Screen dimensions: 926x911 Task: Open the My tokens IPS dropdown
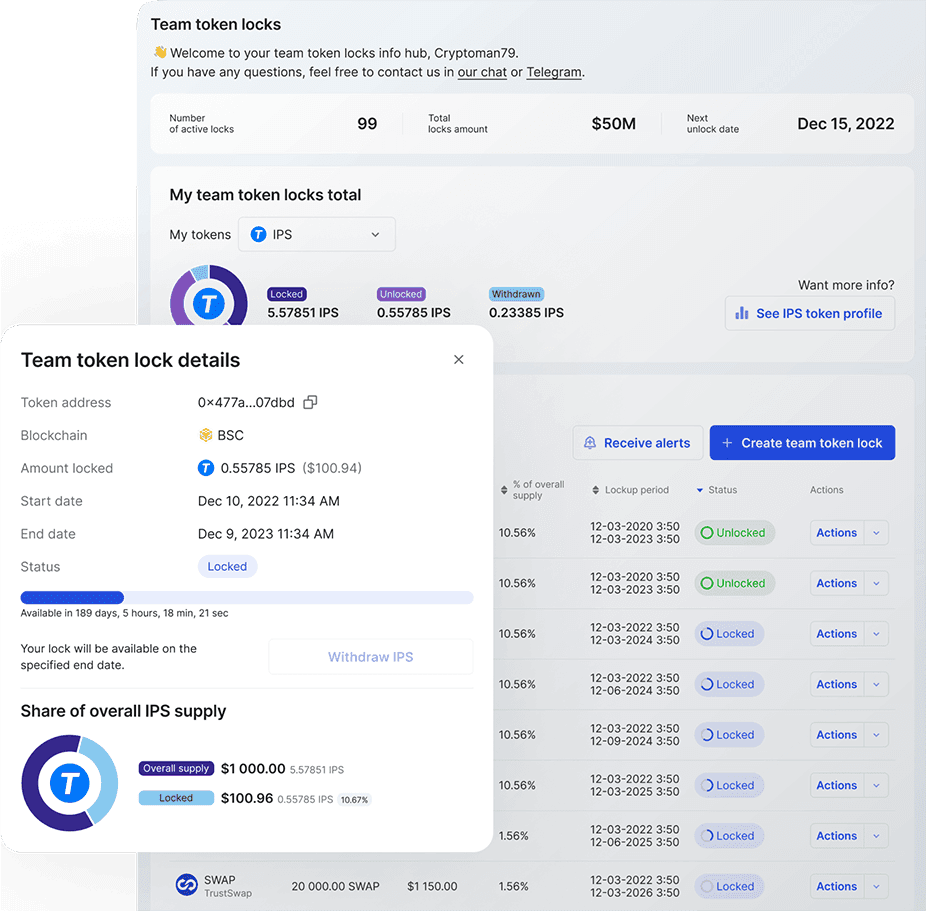[316, 234]
